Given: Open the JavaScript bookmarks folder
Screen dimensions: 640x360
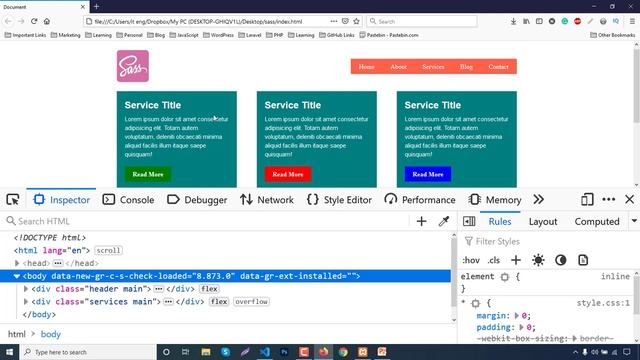Looking at the screenshot, I should (x=184, y=35).
